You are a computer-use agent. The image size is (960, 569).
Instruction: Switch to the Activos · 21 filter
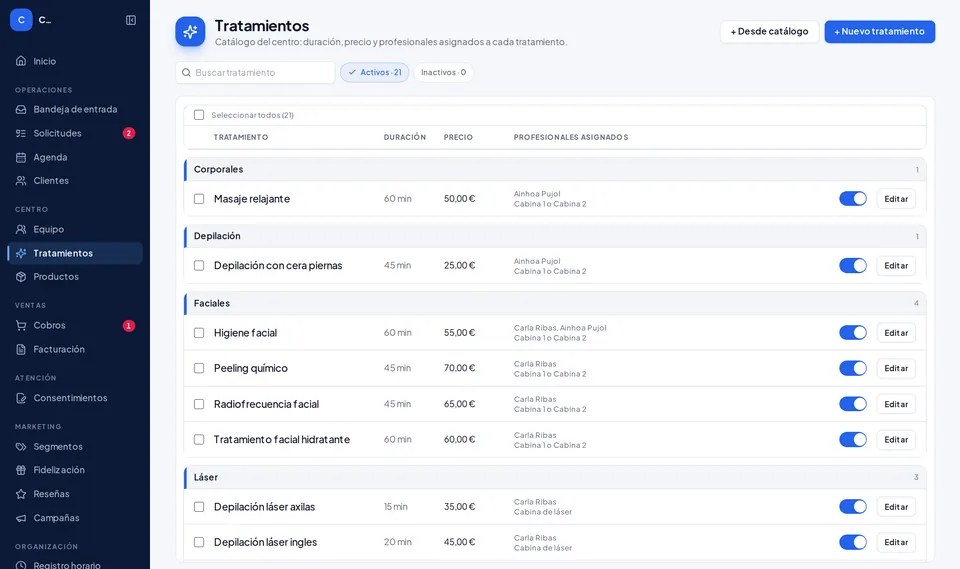375,72
